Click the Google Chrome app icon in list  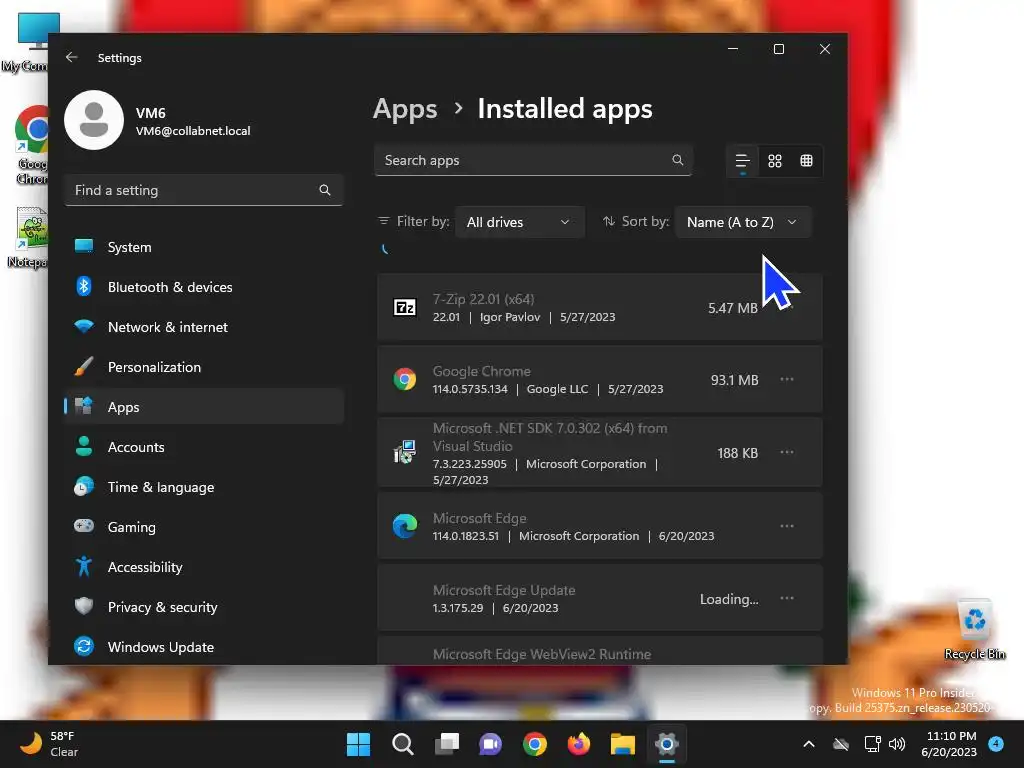405,379
